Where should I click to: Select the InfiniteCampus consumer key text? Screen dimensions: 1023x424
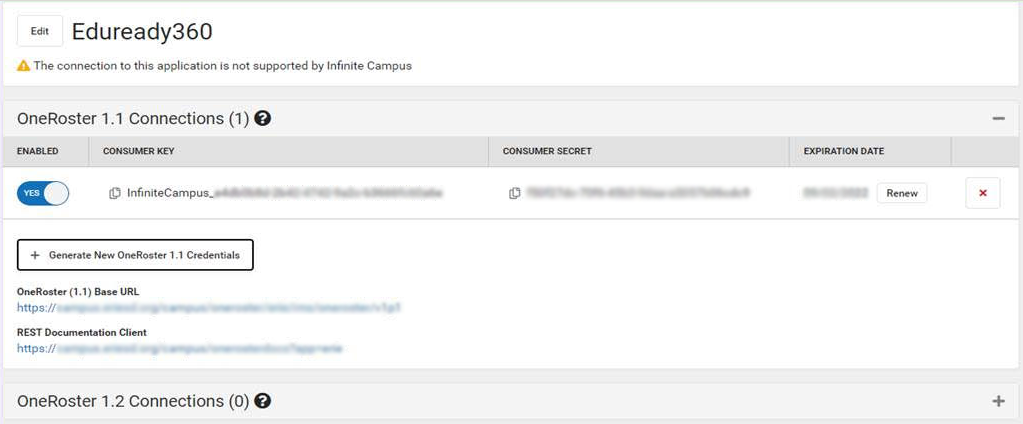[x=285, y=193]
